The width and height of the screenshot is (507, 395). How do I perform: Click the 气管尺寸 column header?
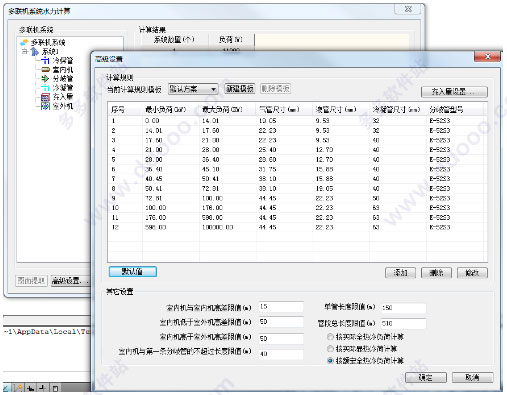click(285, 109)
